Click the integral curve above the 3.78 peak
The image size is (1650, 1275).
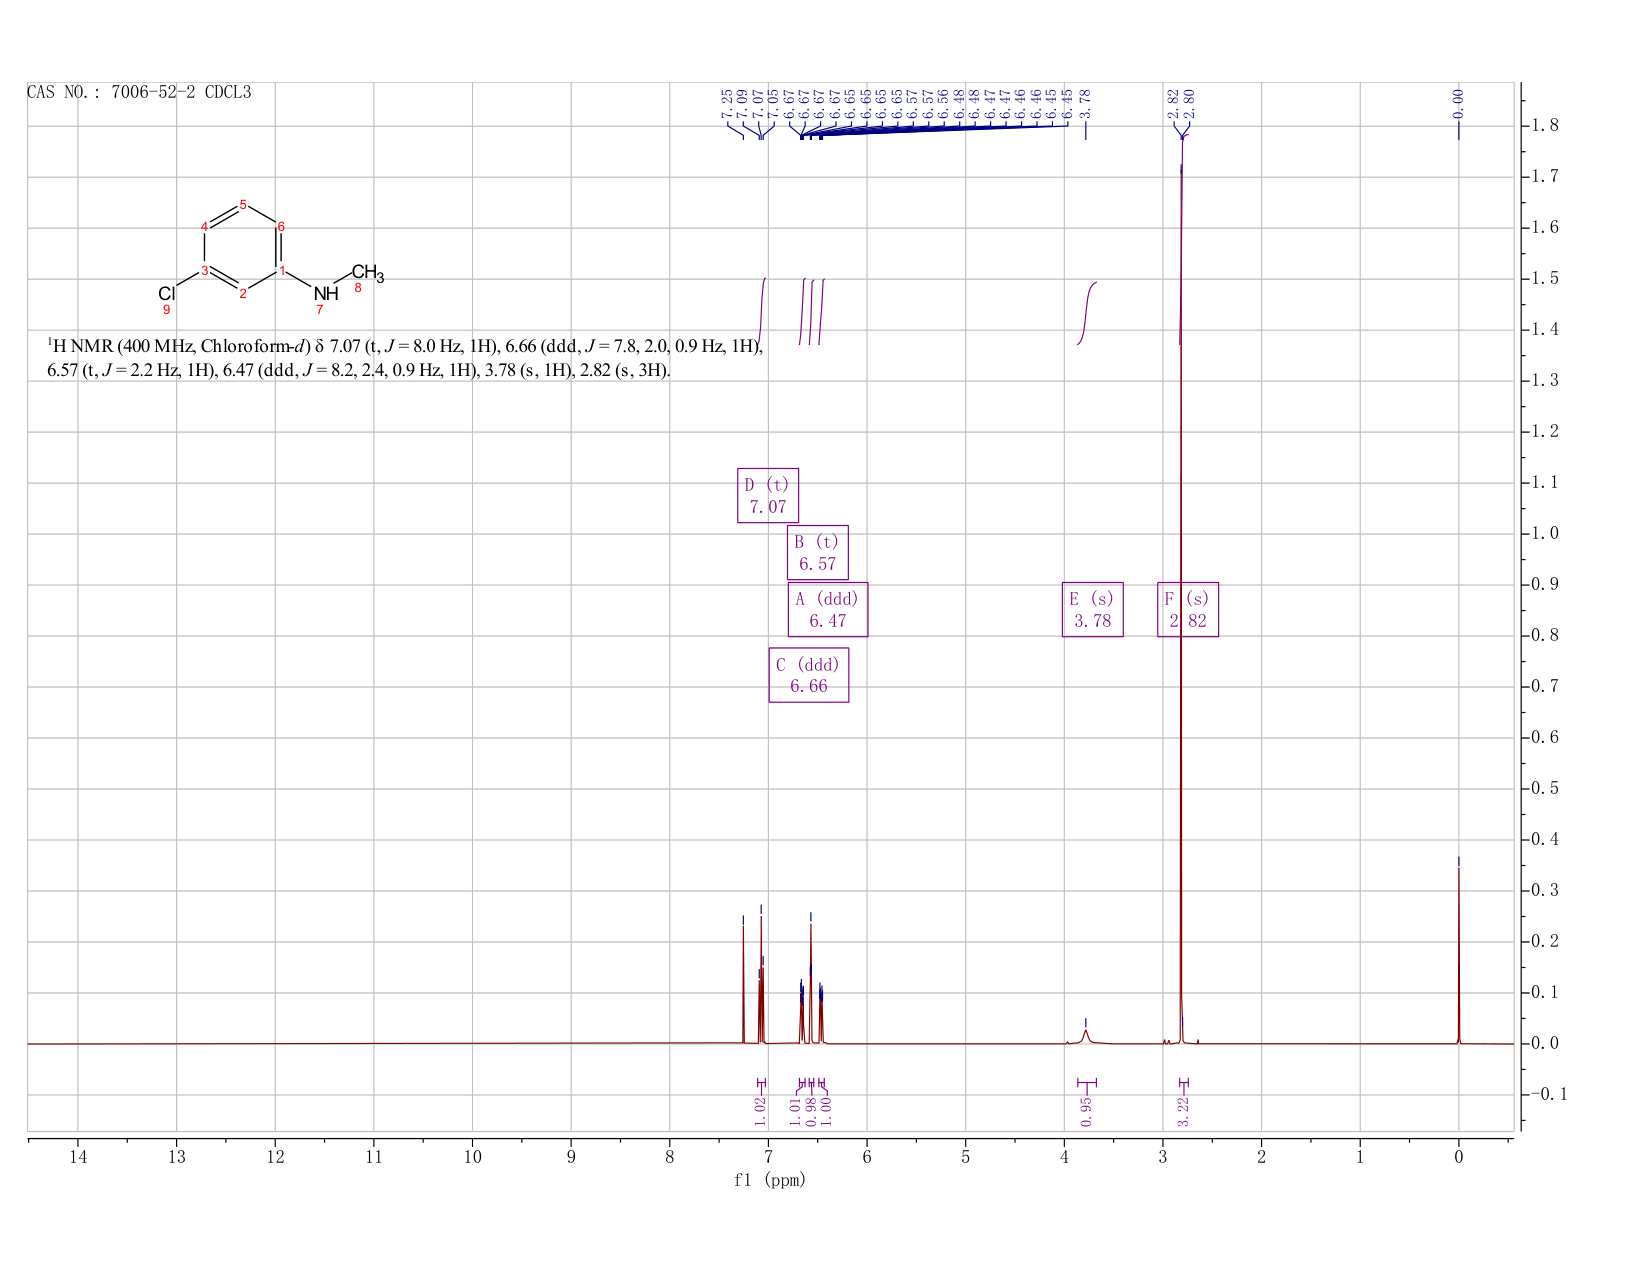1087,313
